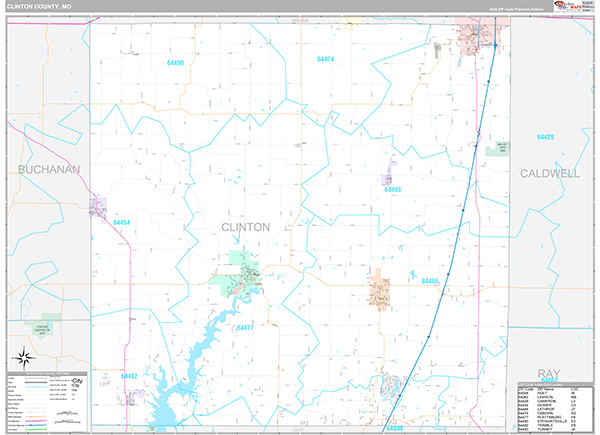The width and height of the screenshot is (600, 435).
Task: Select the 64454 ZIP code label
Action: click(122, 222)
